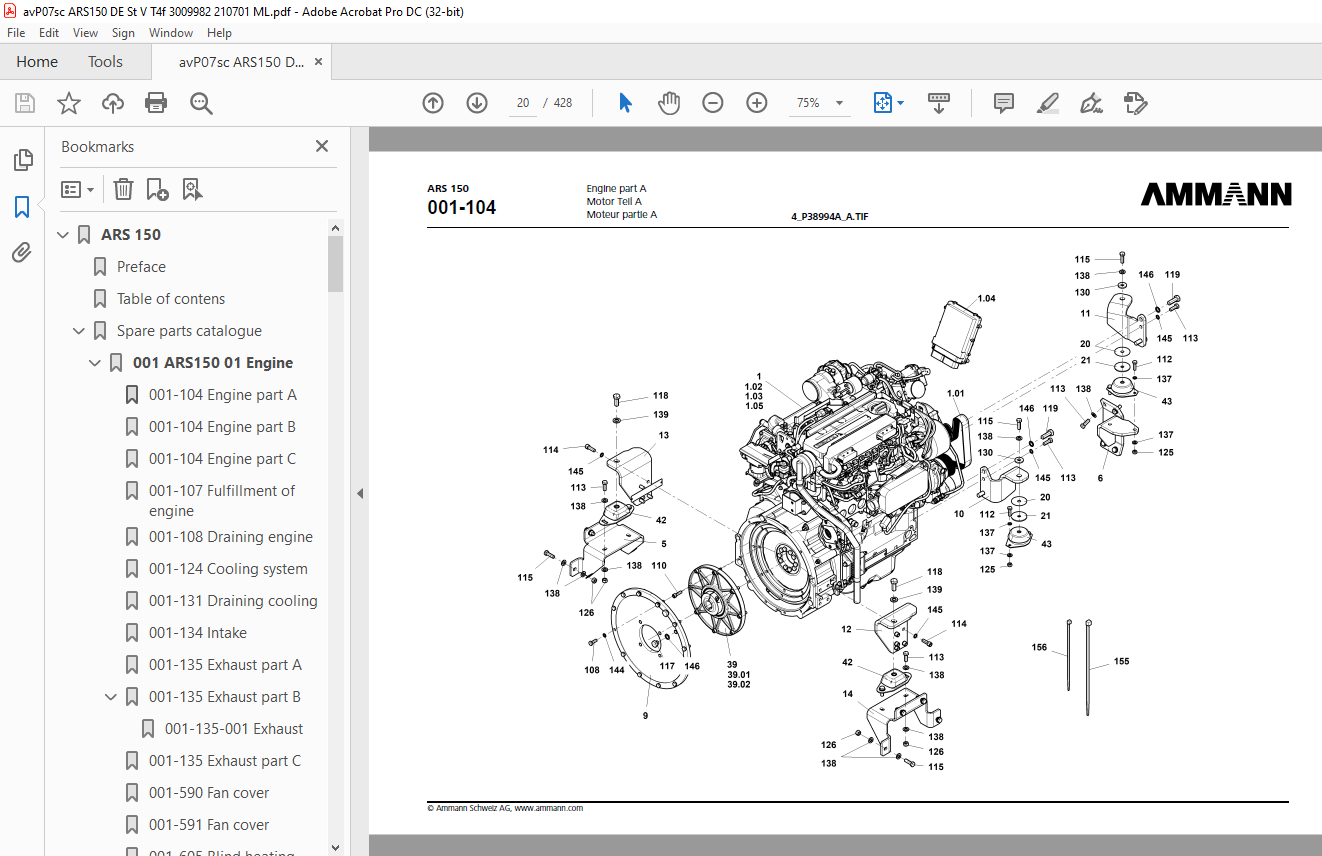Open 001-591 Fan cover bookmark
Screen dimensions: 1322x856
[209, 825]
